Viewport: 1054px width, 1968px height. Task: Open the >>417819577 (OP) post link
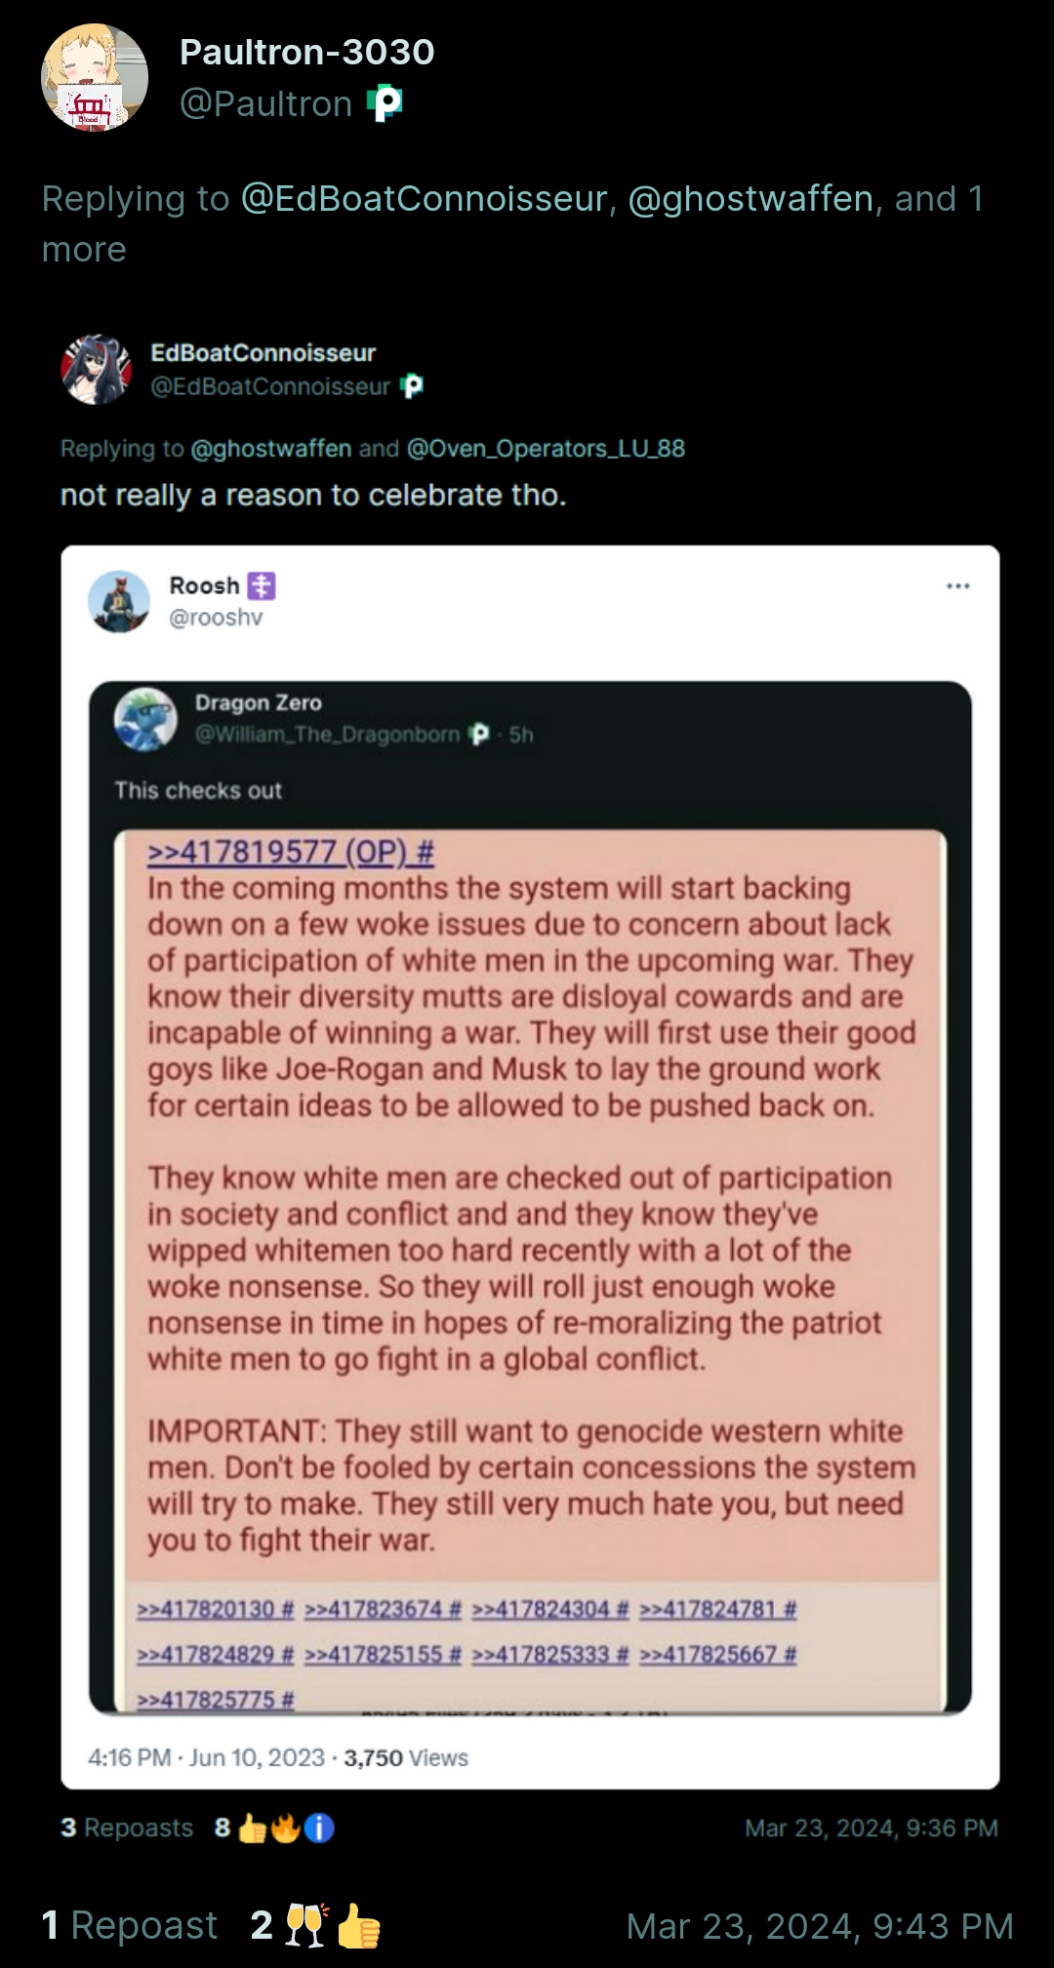coord(291,851)
